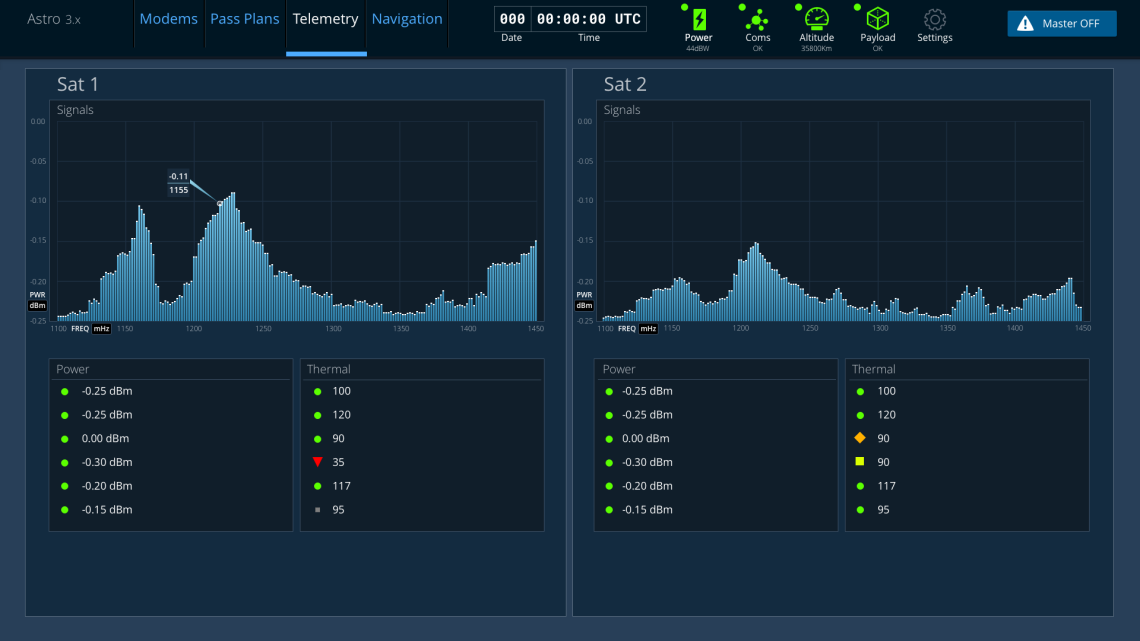Click the Sat 1 Signals heading
Screen dimensions: 1140x641
click(75, 110)
